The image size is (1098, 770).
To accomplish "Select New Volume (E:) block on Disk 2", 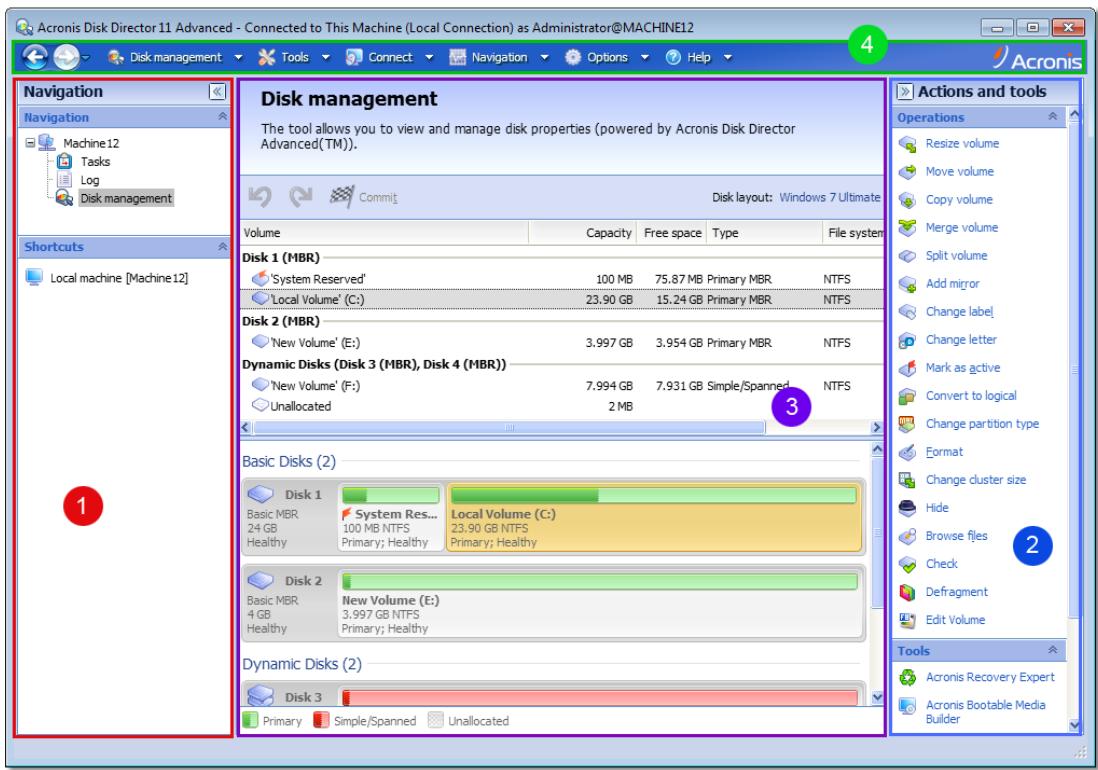I will click(x=599, y=603).
